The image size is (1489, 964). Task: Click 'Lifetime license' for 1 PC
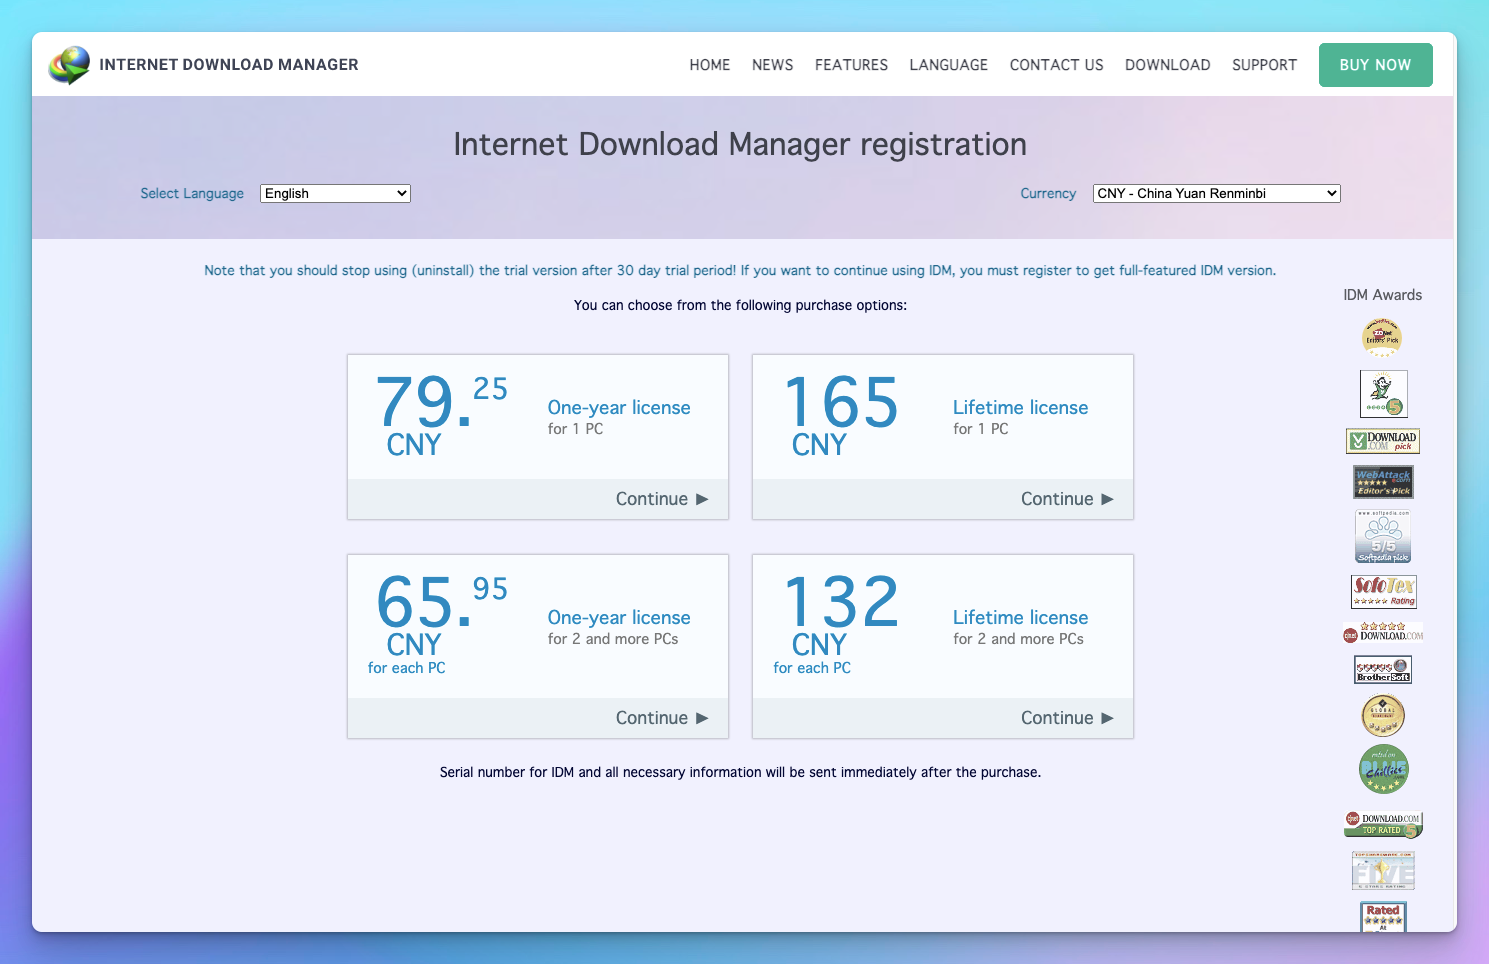(1020, 408)
